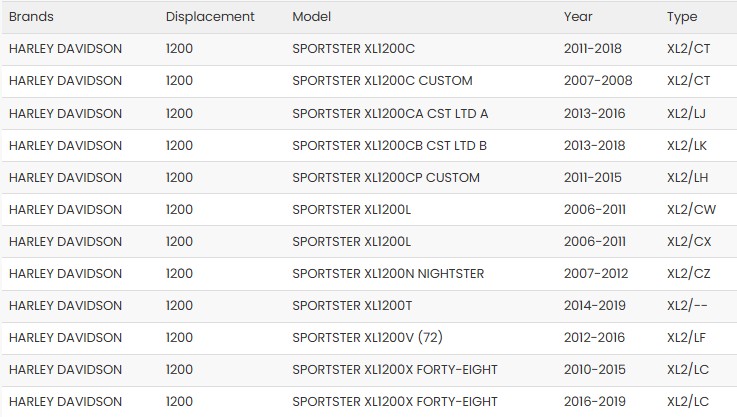Select the SPORTSTER XL1200C CUSTOM model cell
737x417 pixels.
tap(382, 81)
